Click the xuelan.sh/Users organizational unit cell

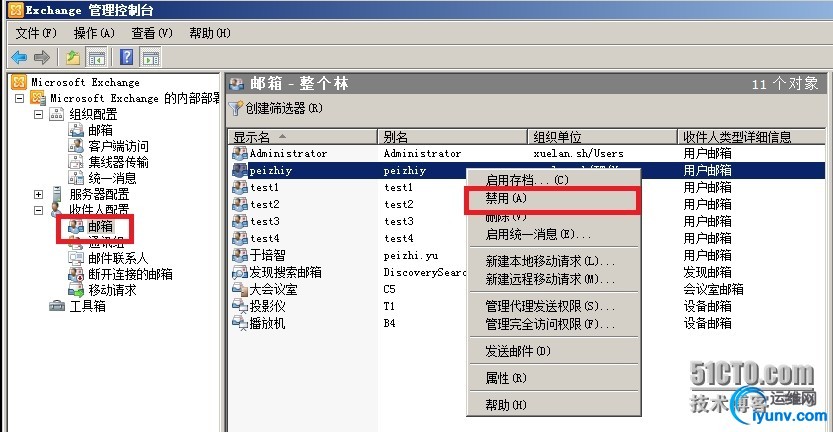tap(579, 154)
